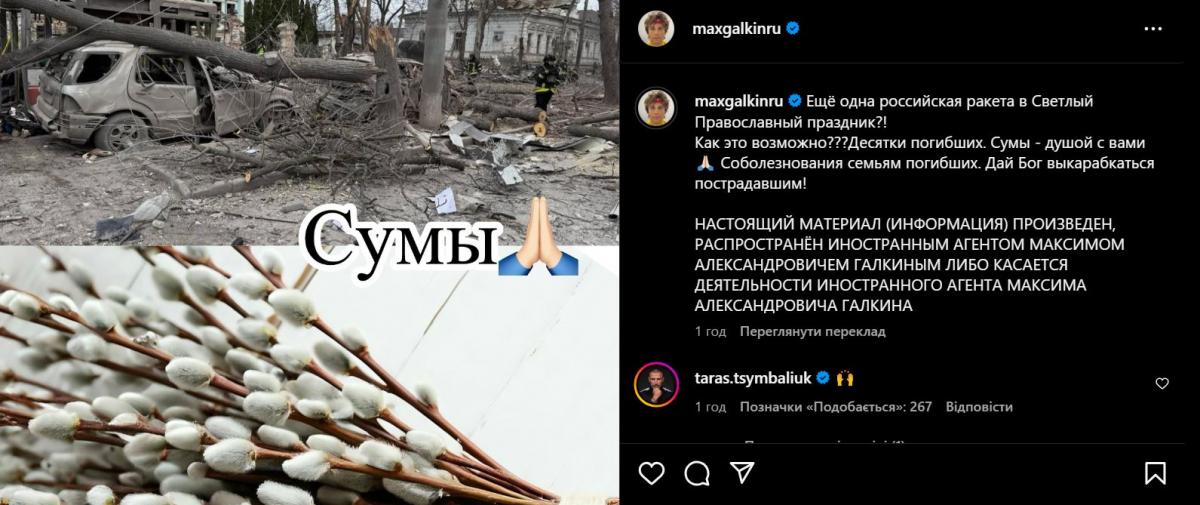This screenshot has width=1200, height=505.
Task: Open maxgalkinru username in header
Action: coord(737,29)
